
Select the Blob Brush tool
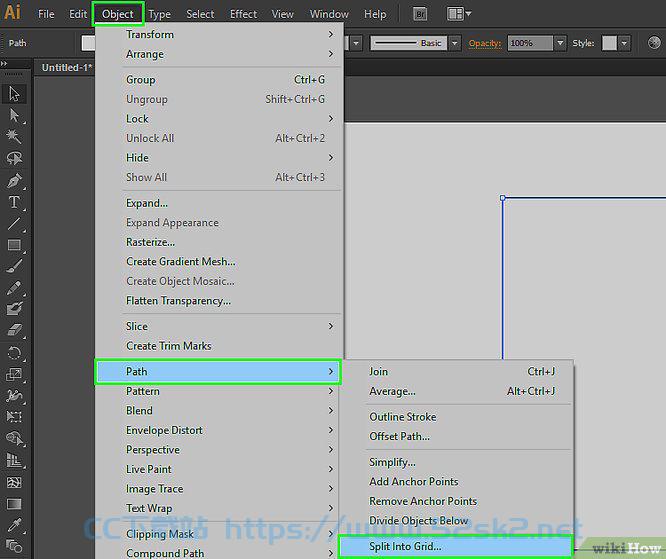[14, 309]
